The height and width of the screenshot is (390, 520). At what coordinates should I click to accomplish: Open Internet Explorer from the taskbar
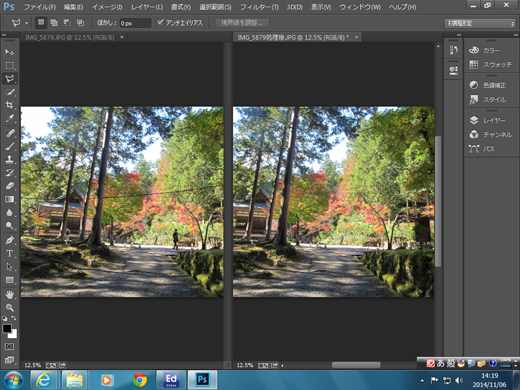(43, 380)
